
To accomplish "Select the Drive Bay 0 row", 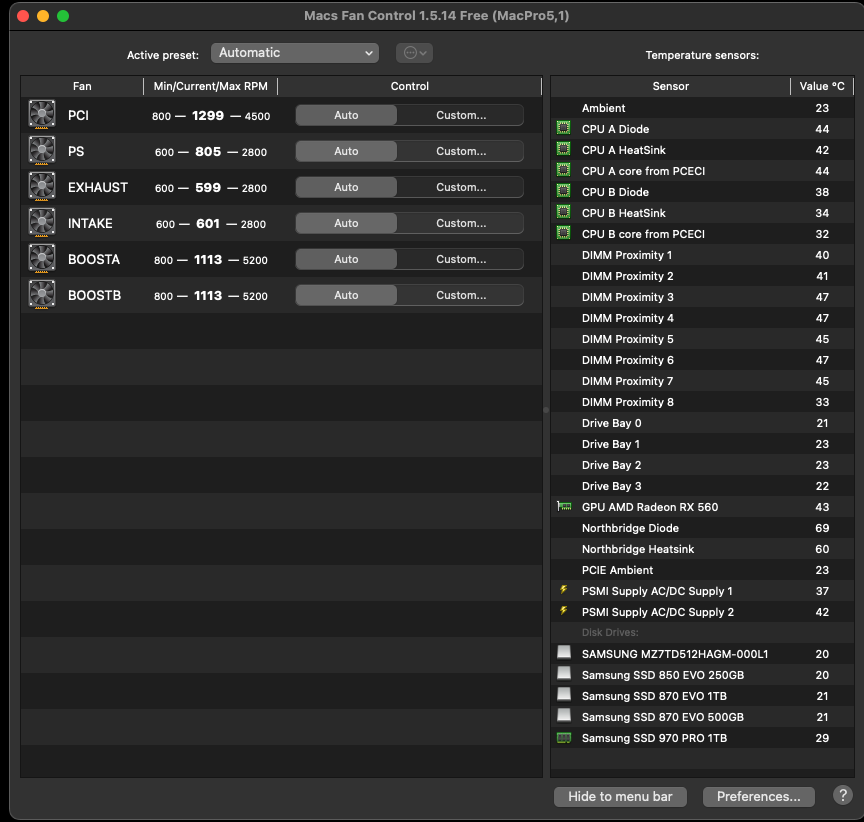I will click(x=702, y=423).
